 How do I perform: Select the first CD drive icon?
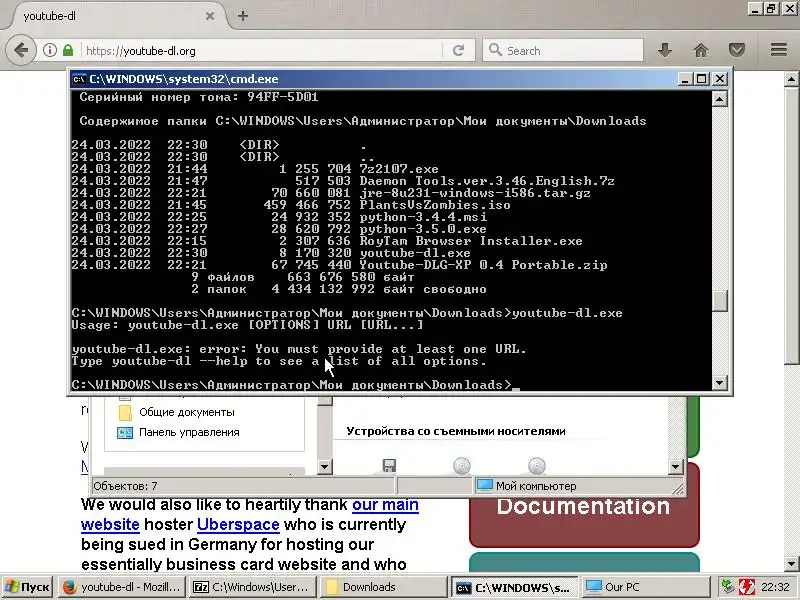(x=462, y=466)
